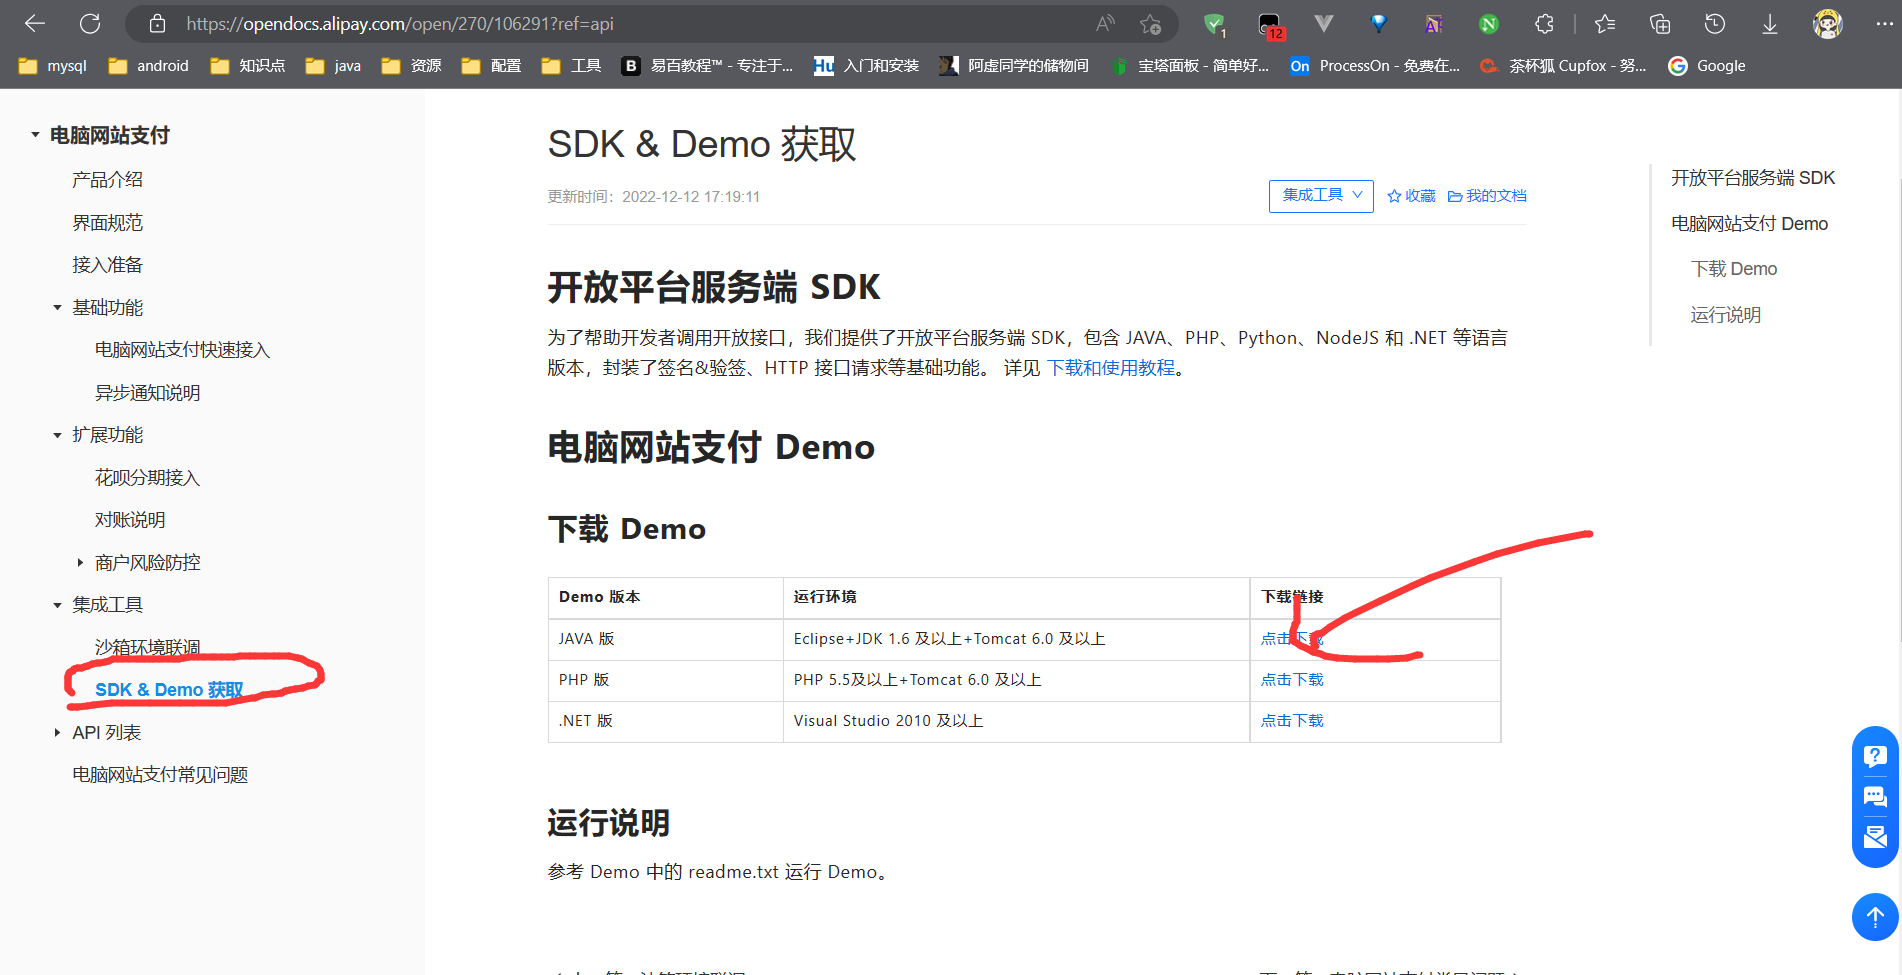Open the blue gem extension icon
Viewport: 1902px width, 975px height.
pos(1379,23)
